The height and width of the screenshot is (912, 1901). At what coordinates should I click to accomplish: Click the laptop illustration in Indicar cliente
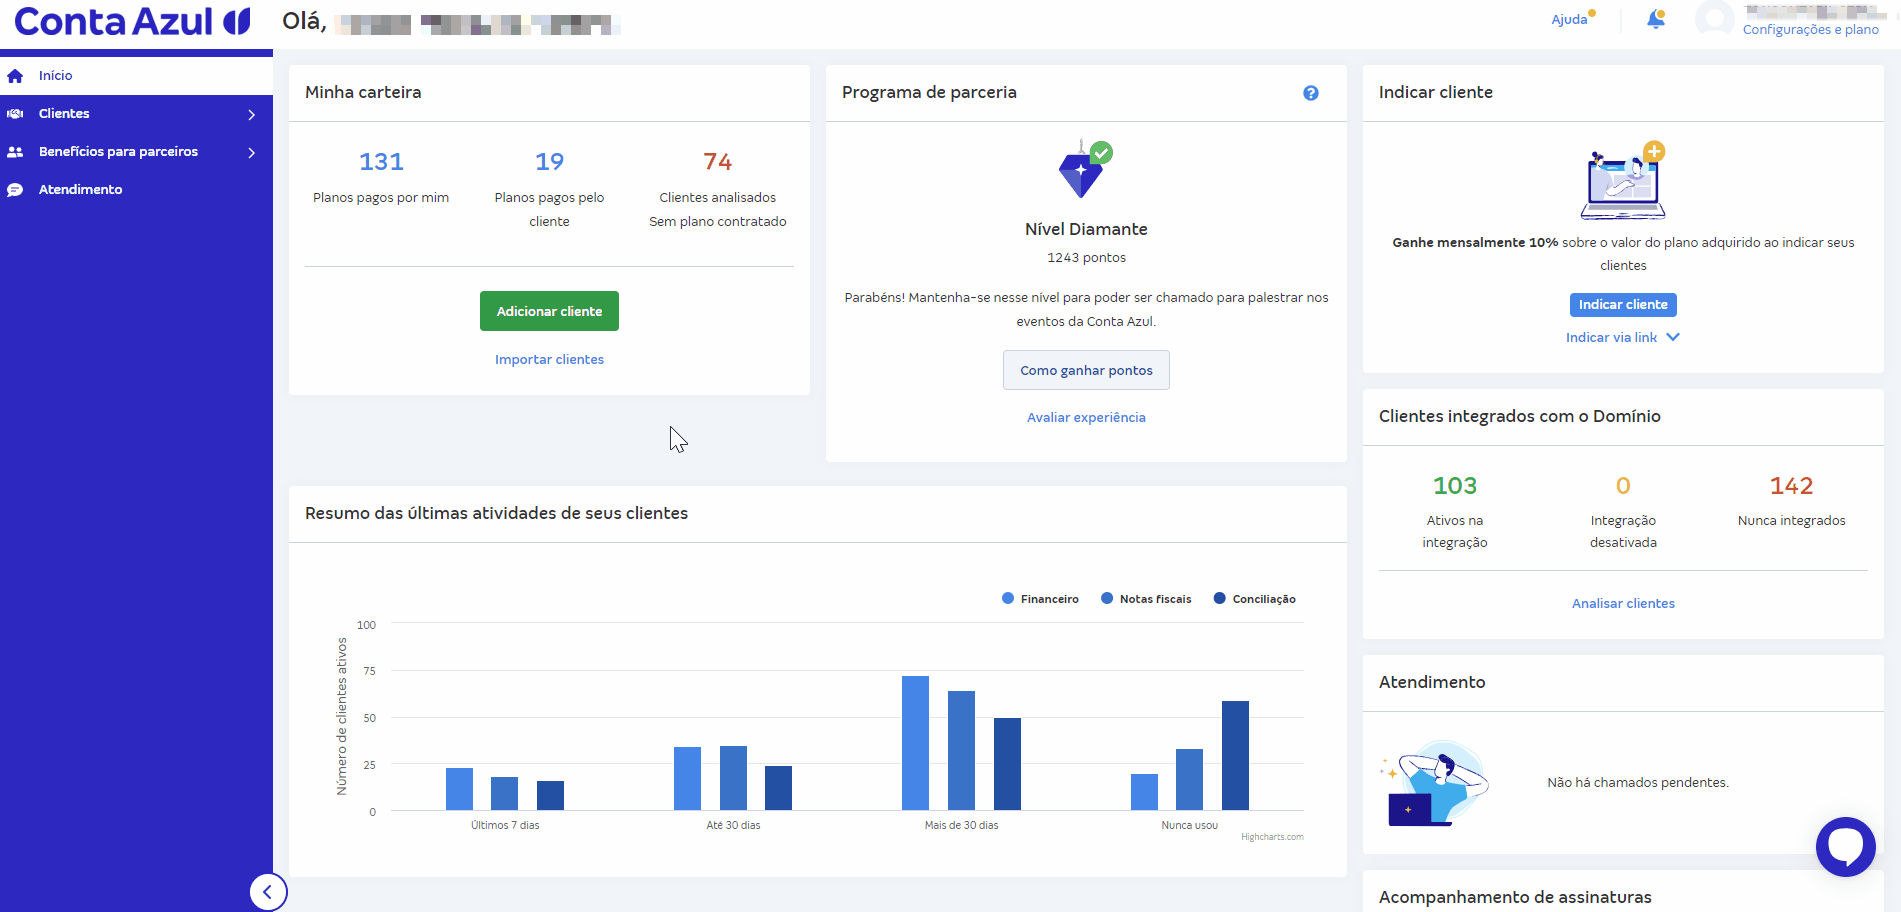click(1623, 180)
